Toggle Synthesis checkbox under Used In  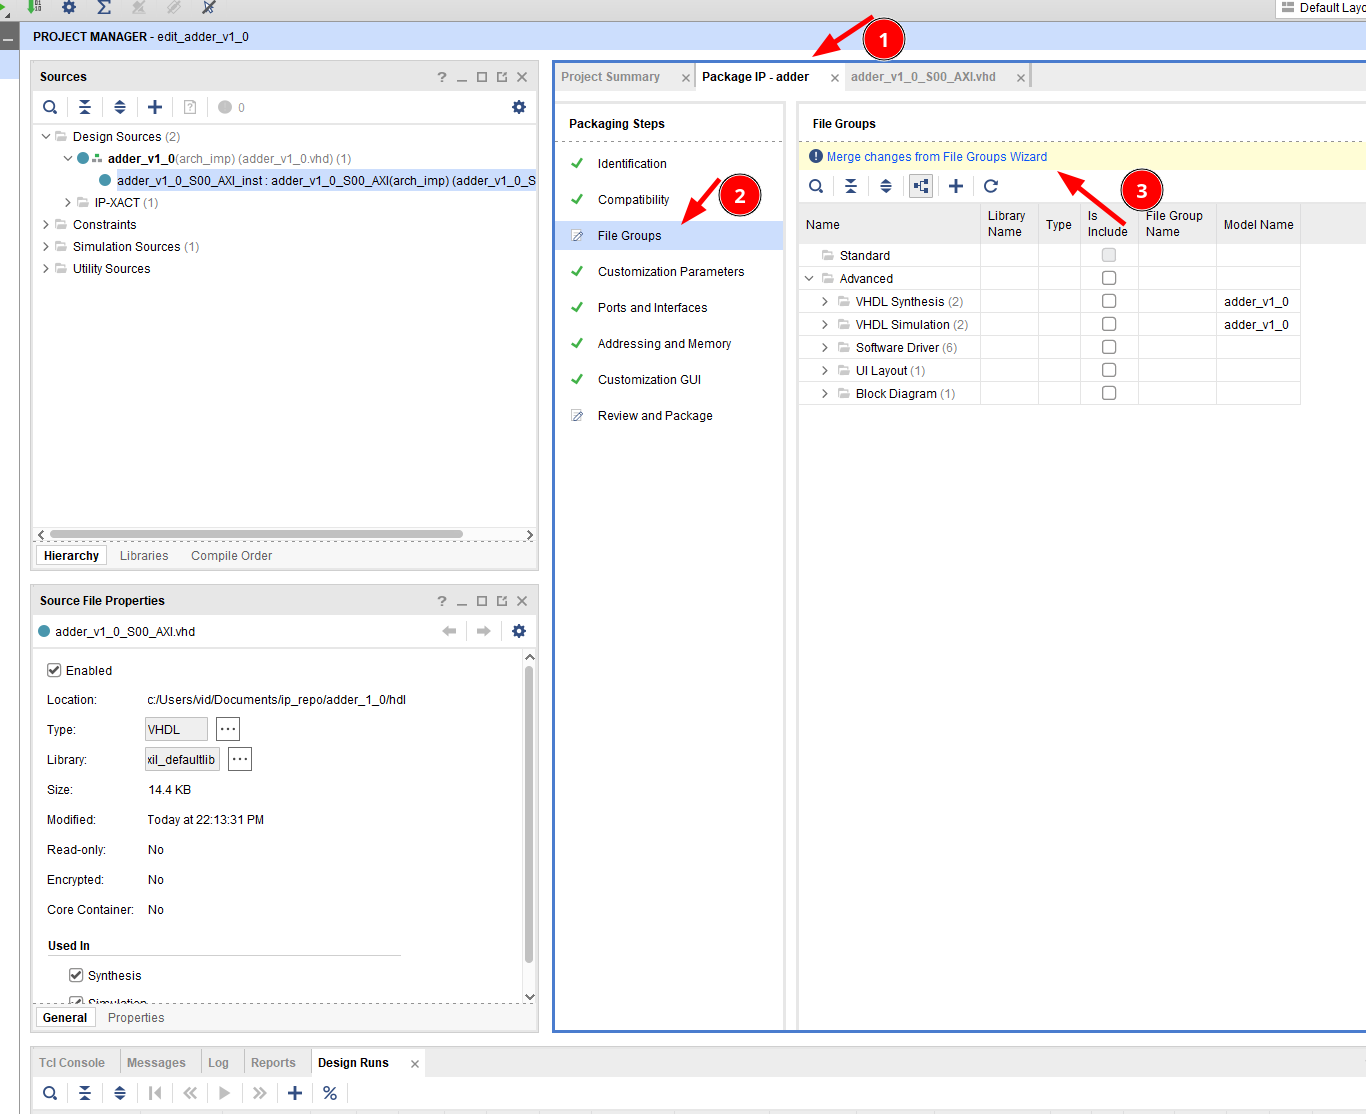(76, 975)
